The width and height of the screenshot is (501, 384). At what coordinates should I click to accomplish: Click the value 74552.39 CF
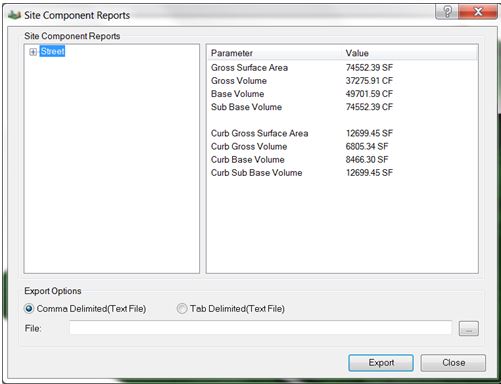coord(369,107)
